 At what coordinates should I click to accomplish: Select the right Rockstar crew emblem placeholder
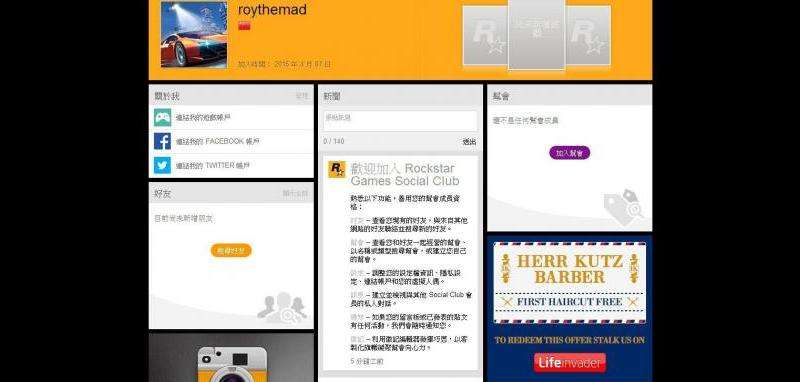[588, 36]
